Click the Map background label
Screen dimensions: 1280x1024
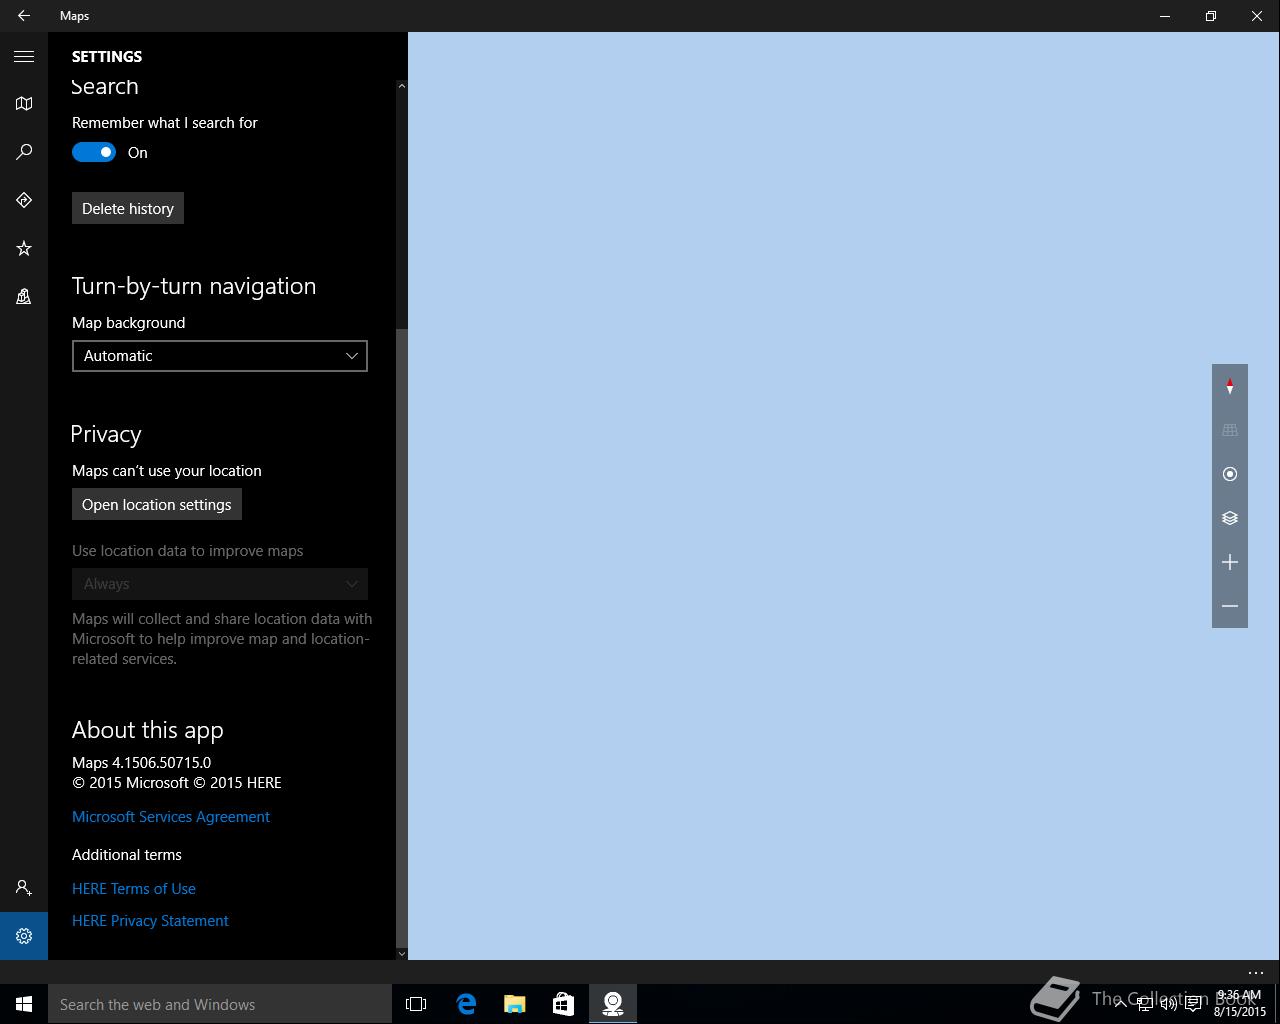[128, 323]
